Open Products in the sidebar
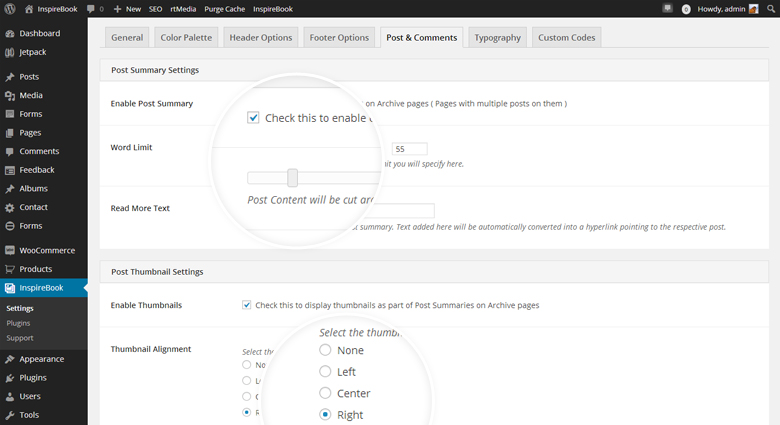Viewport: 780px width, 425px height. point(44,269)
